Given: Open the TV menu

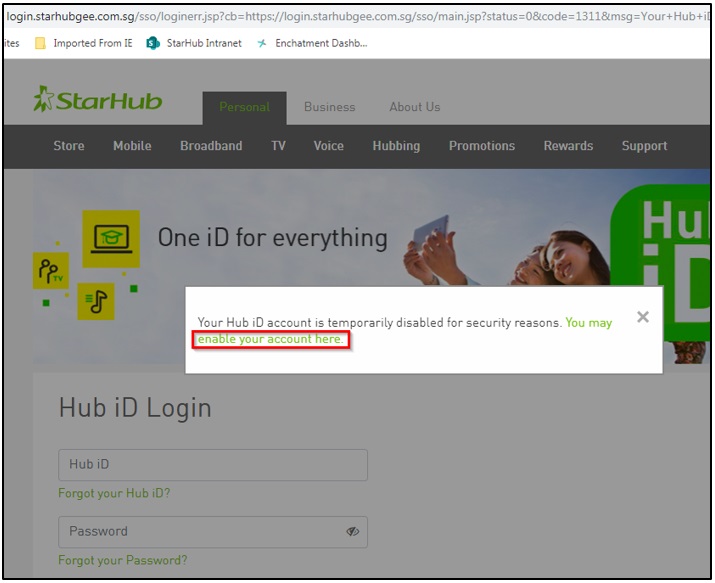Looking at the screenshot, I should click(x=278, y=146).
